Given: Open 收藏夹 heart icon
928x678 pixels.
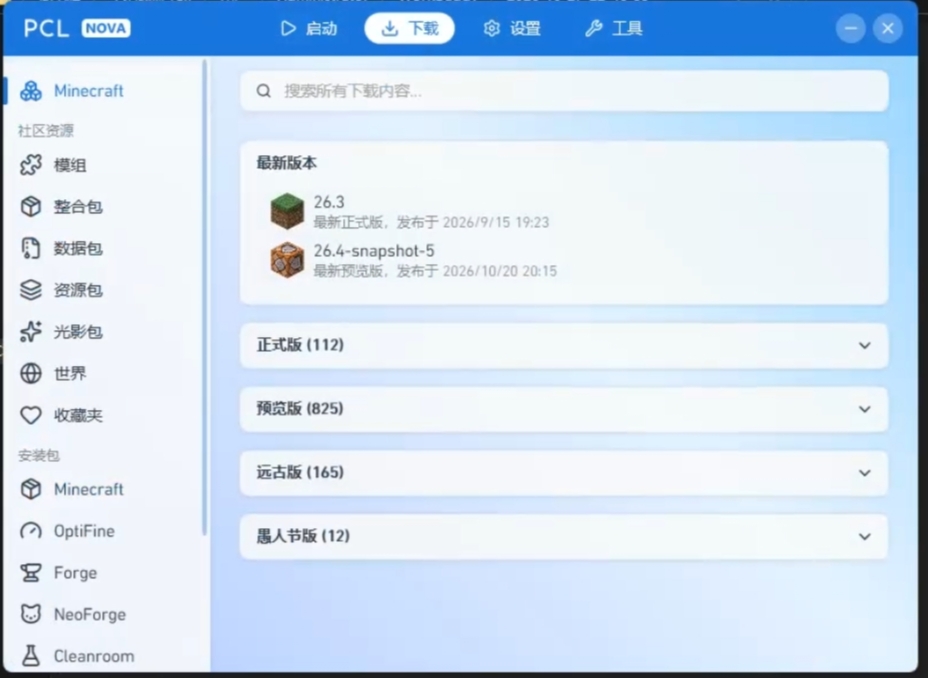Looking at the screenshot, I should [x=31, y=415].
